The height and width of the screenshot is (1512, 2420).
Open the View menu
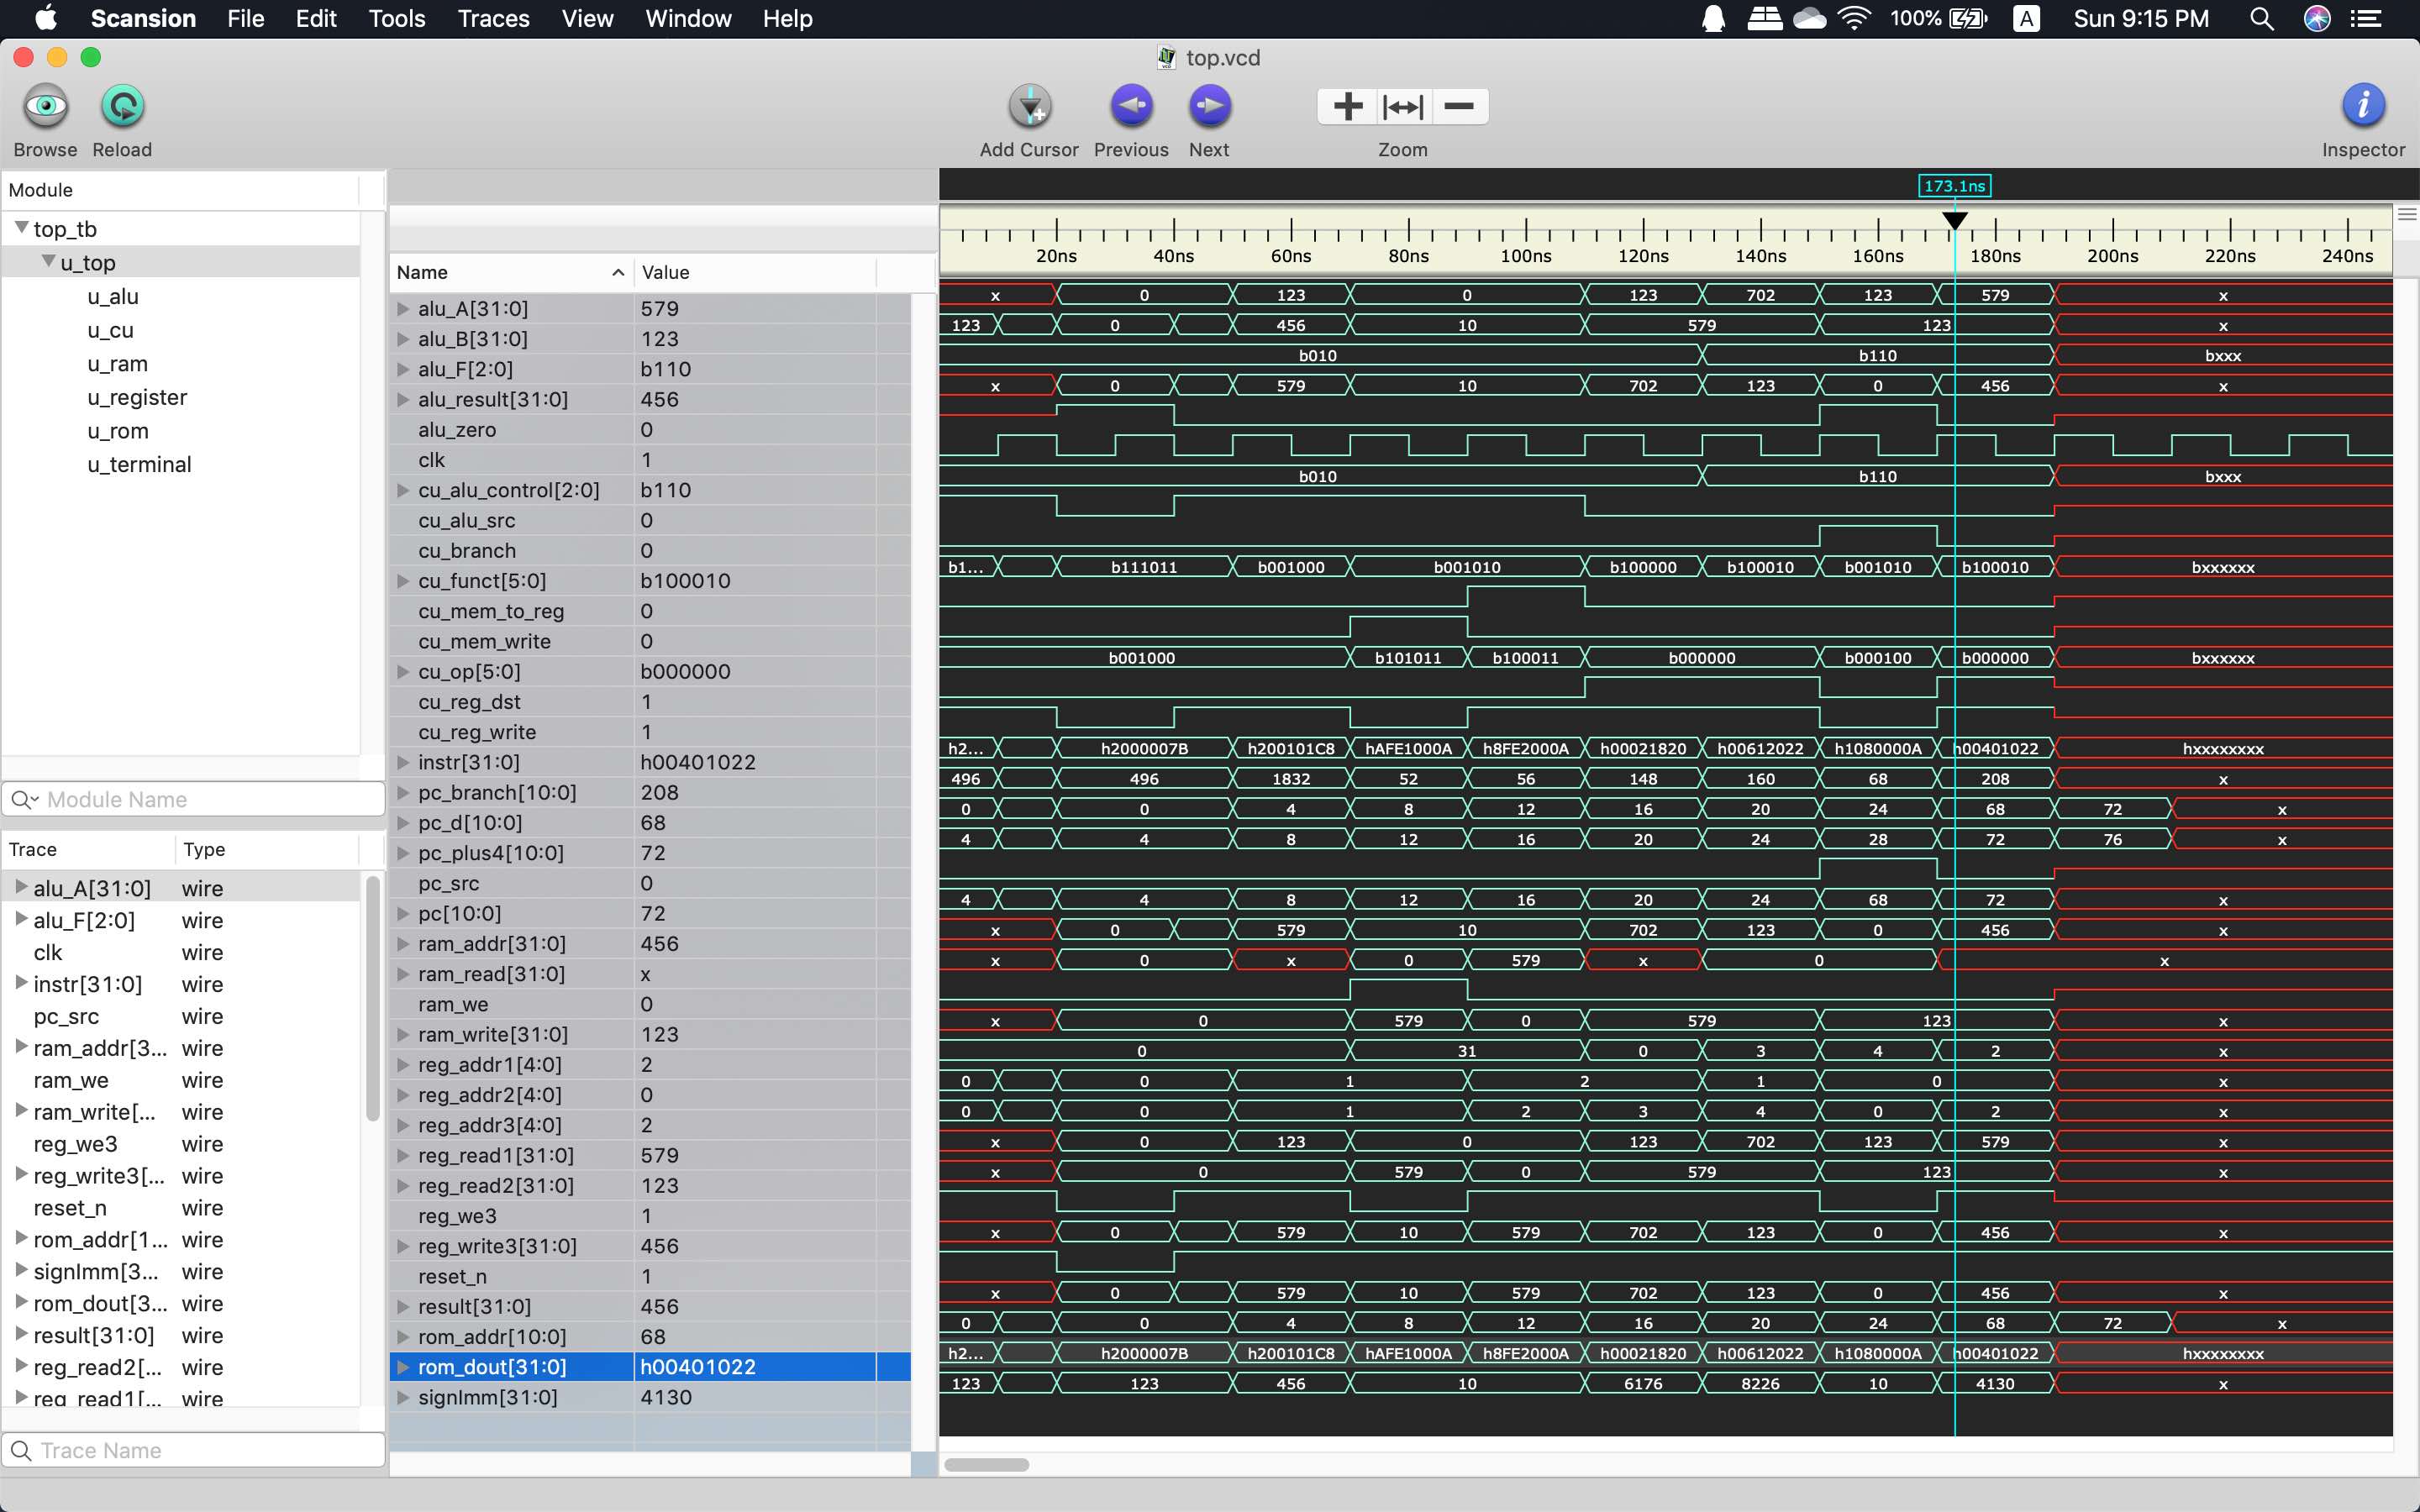click(x=587, y=19)
